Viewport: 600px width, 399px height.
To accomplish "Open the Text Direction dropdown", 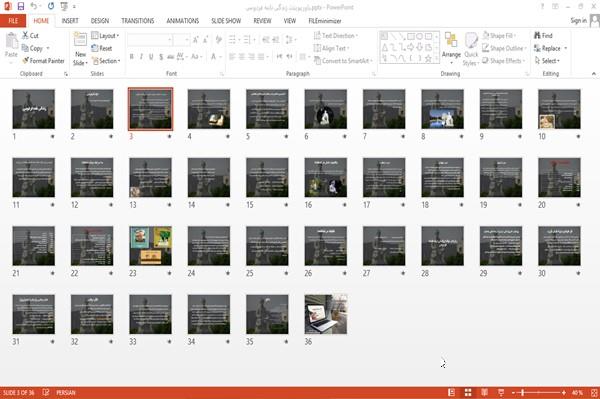I will [336, 36].
